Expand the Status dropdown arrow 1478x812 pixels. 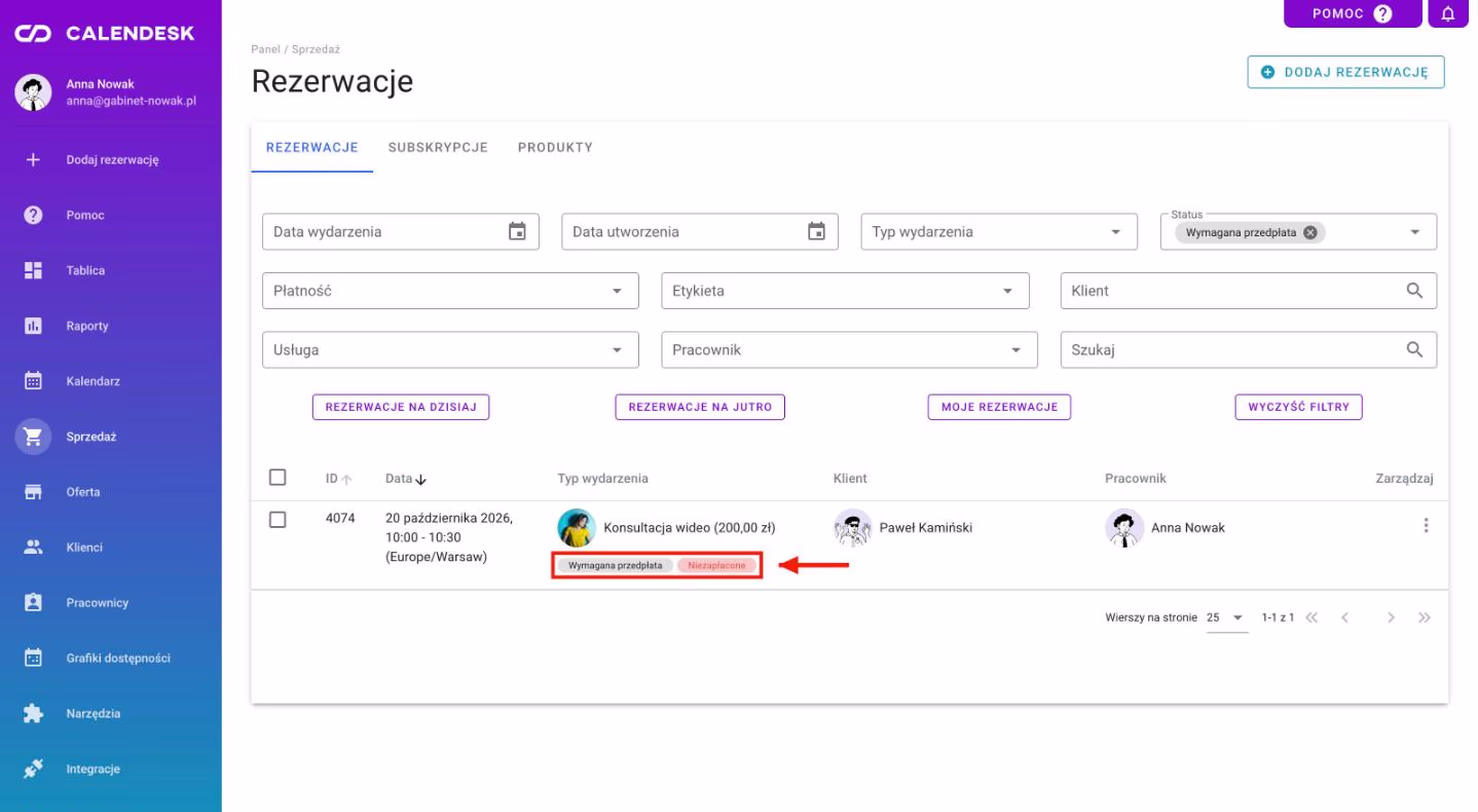click(x=1415, y=232)
